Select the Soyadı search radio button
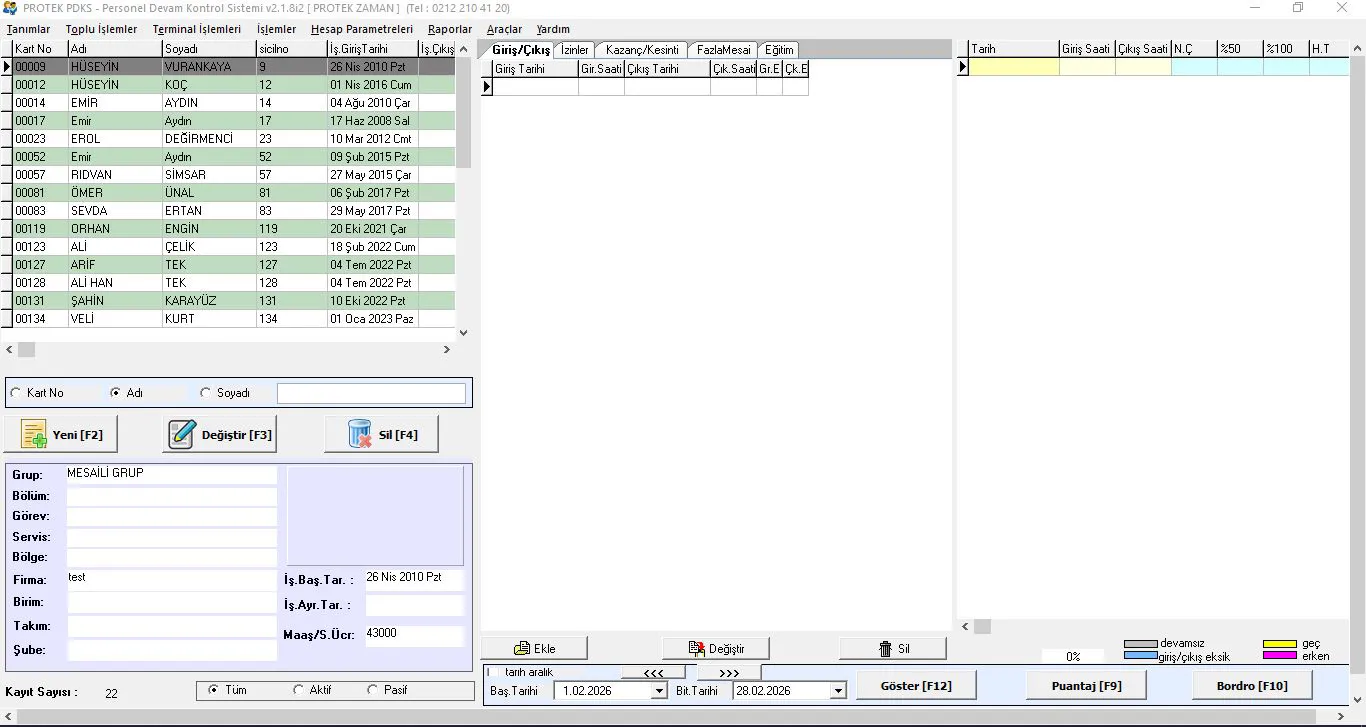The height and width of the screenshot is (727, 1366). tap(206, 393)
